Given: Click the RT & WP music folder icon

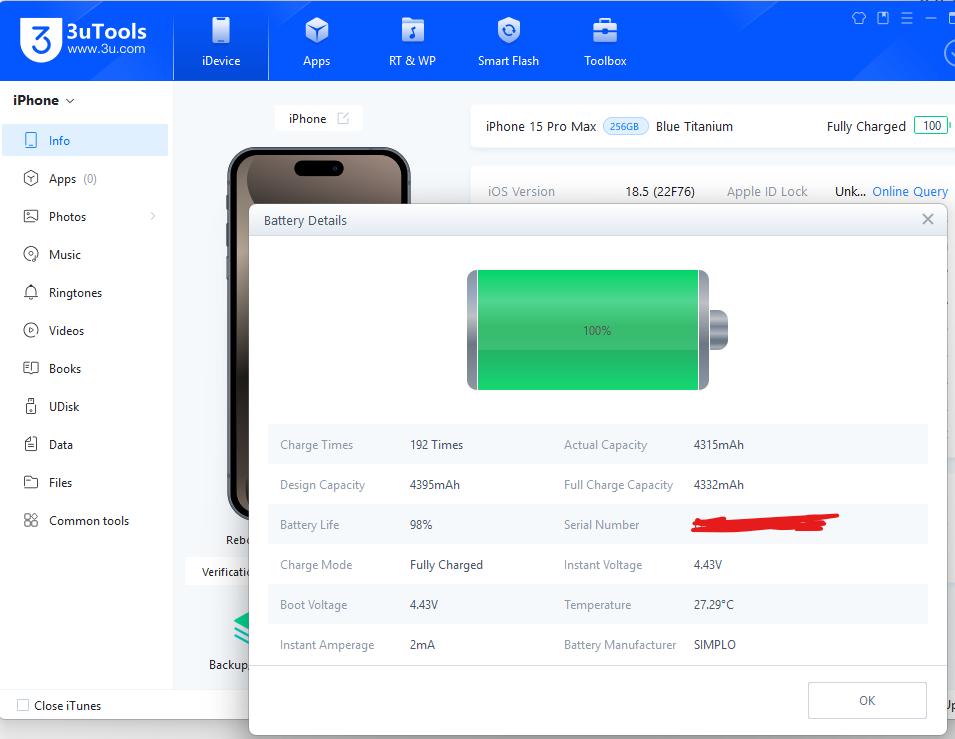Looking at the screenshot, I should coord(412,30).
